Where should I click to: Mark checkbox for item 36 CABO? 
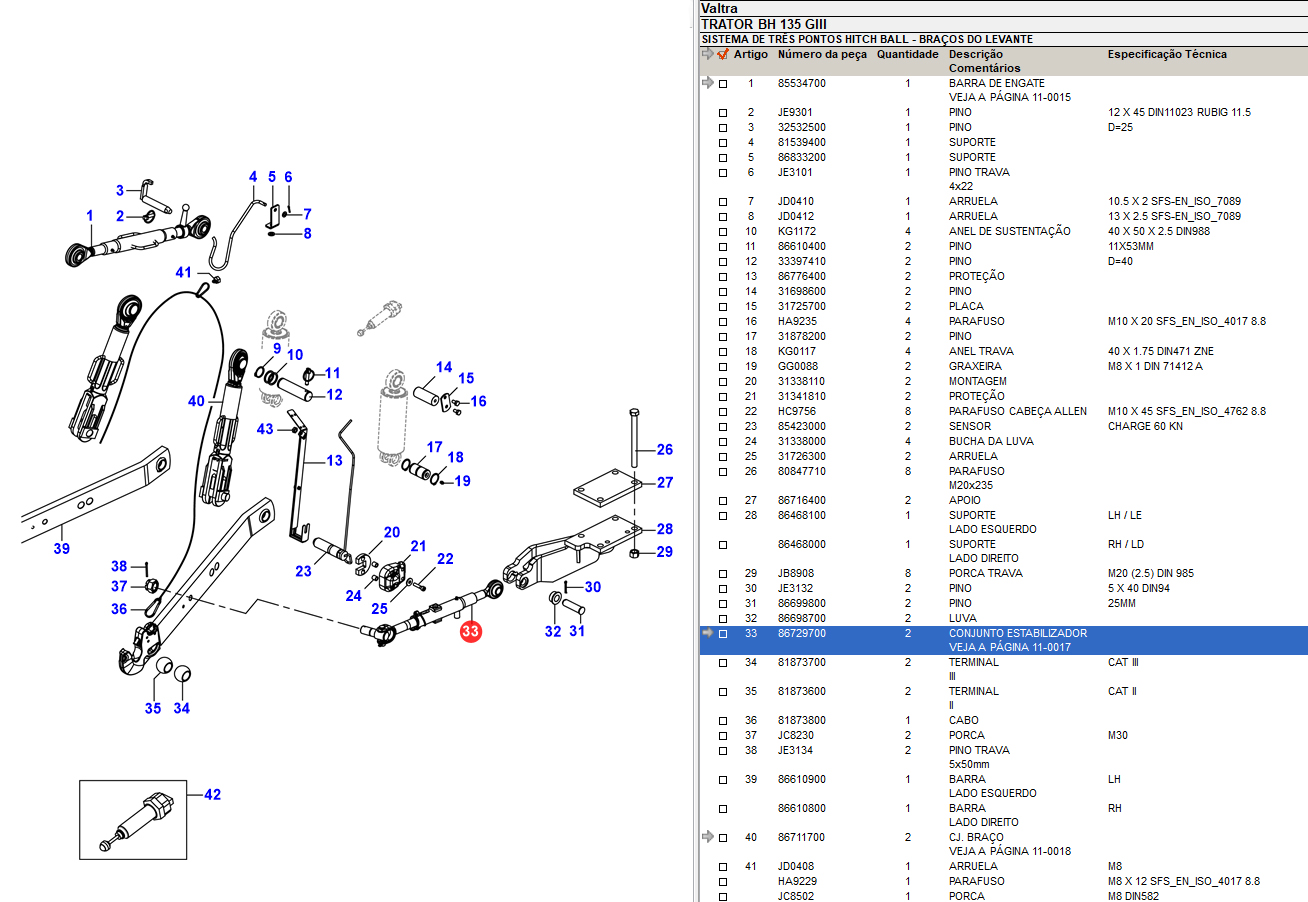pyautogui.click(x=723, y=721)
